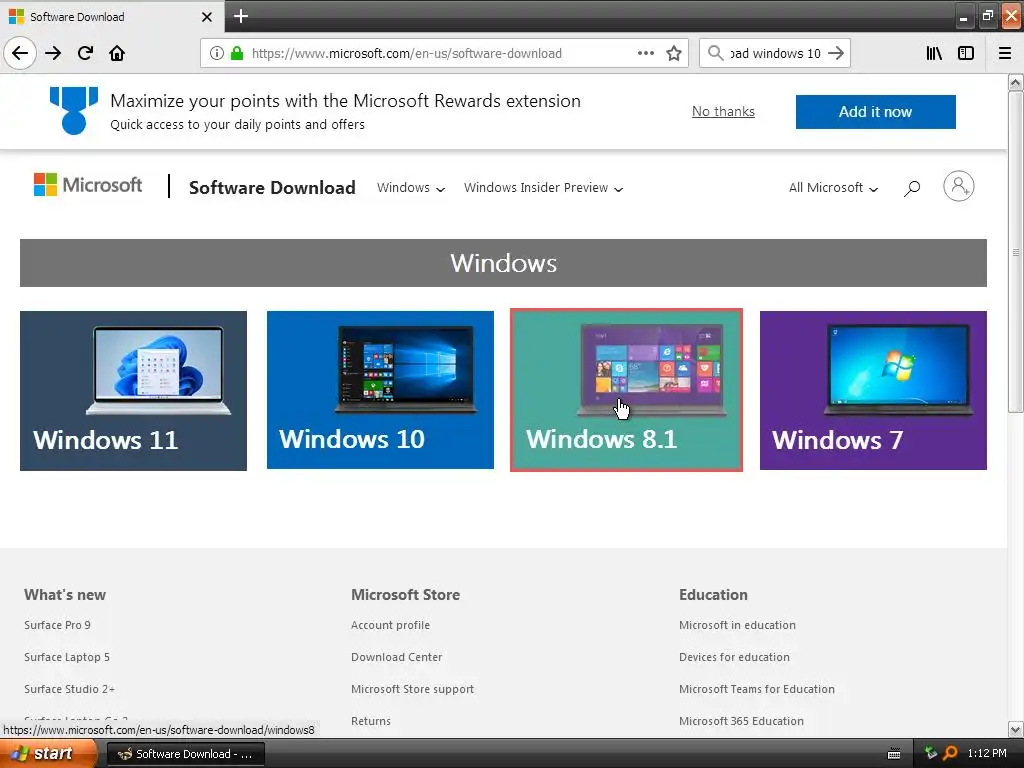Select the Windows 8.1 tile

[626, 390]
